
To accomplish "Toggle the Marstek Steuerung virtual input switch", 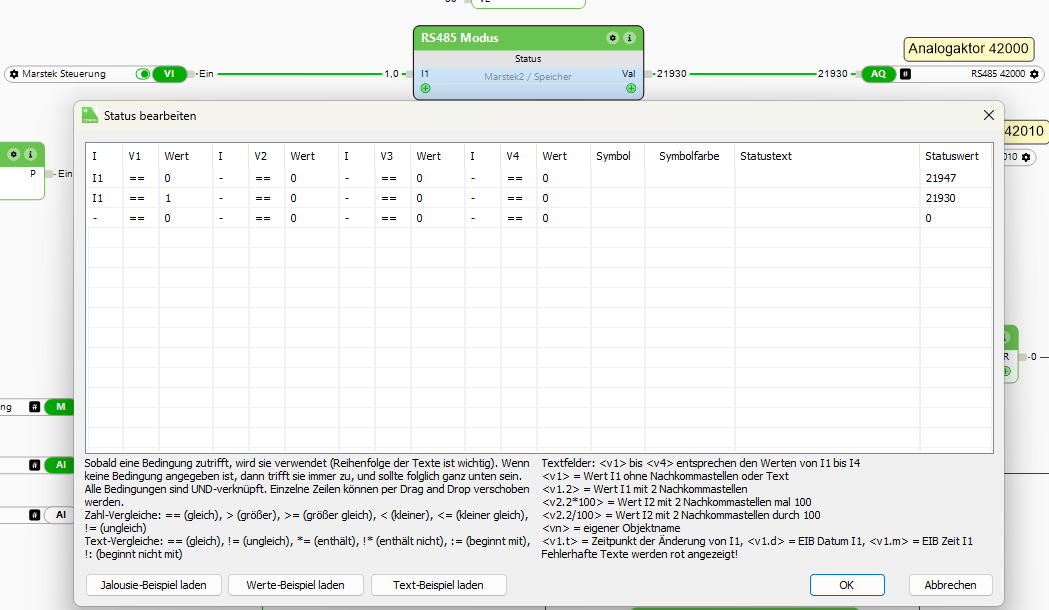I will pyautogui.click(x=142, y=74).
